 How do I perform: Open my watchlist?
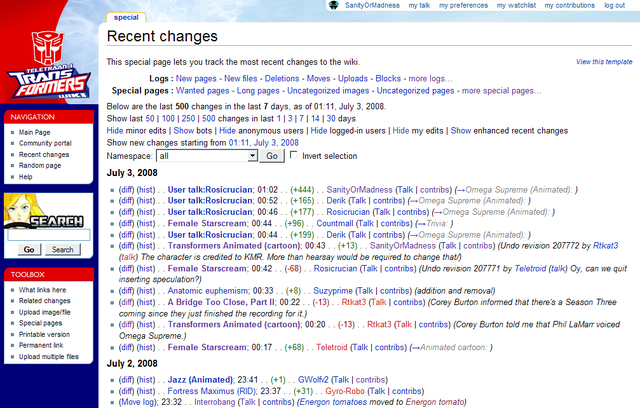click(x=516, y=5)
